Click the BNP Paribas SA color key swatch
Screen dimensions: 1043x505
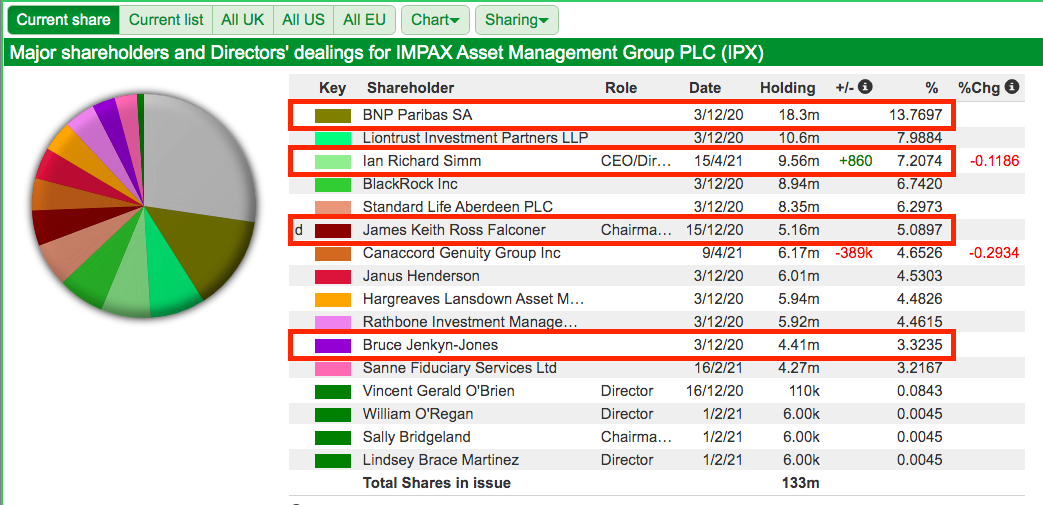[333, 115]
